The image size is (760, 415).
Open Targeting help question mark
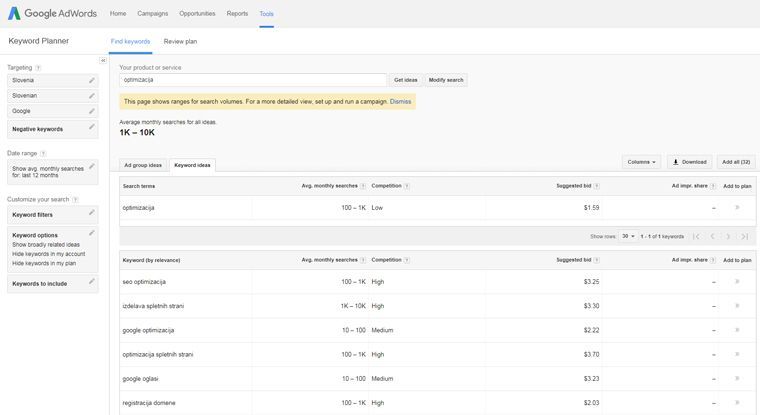[38, 68]
